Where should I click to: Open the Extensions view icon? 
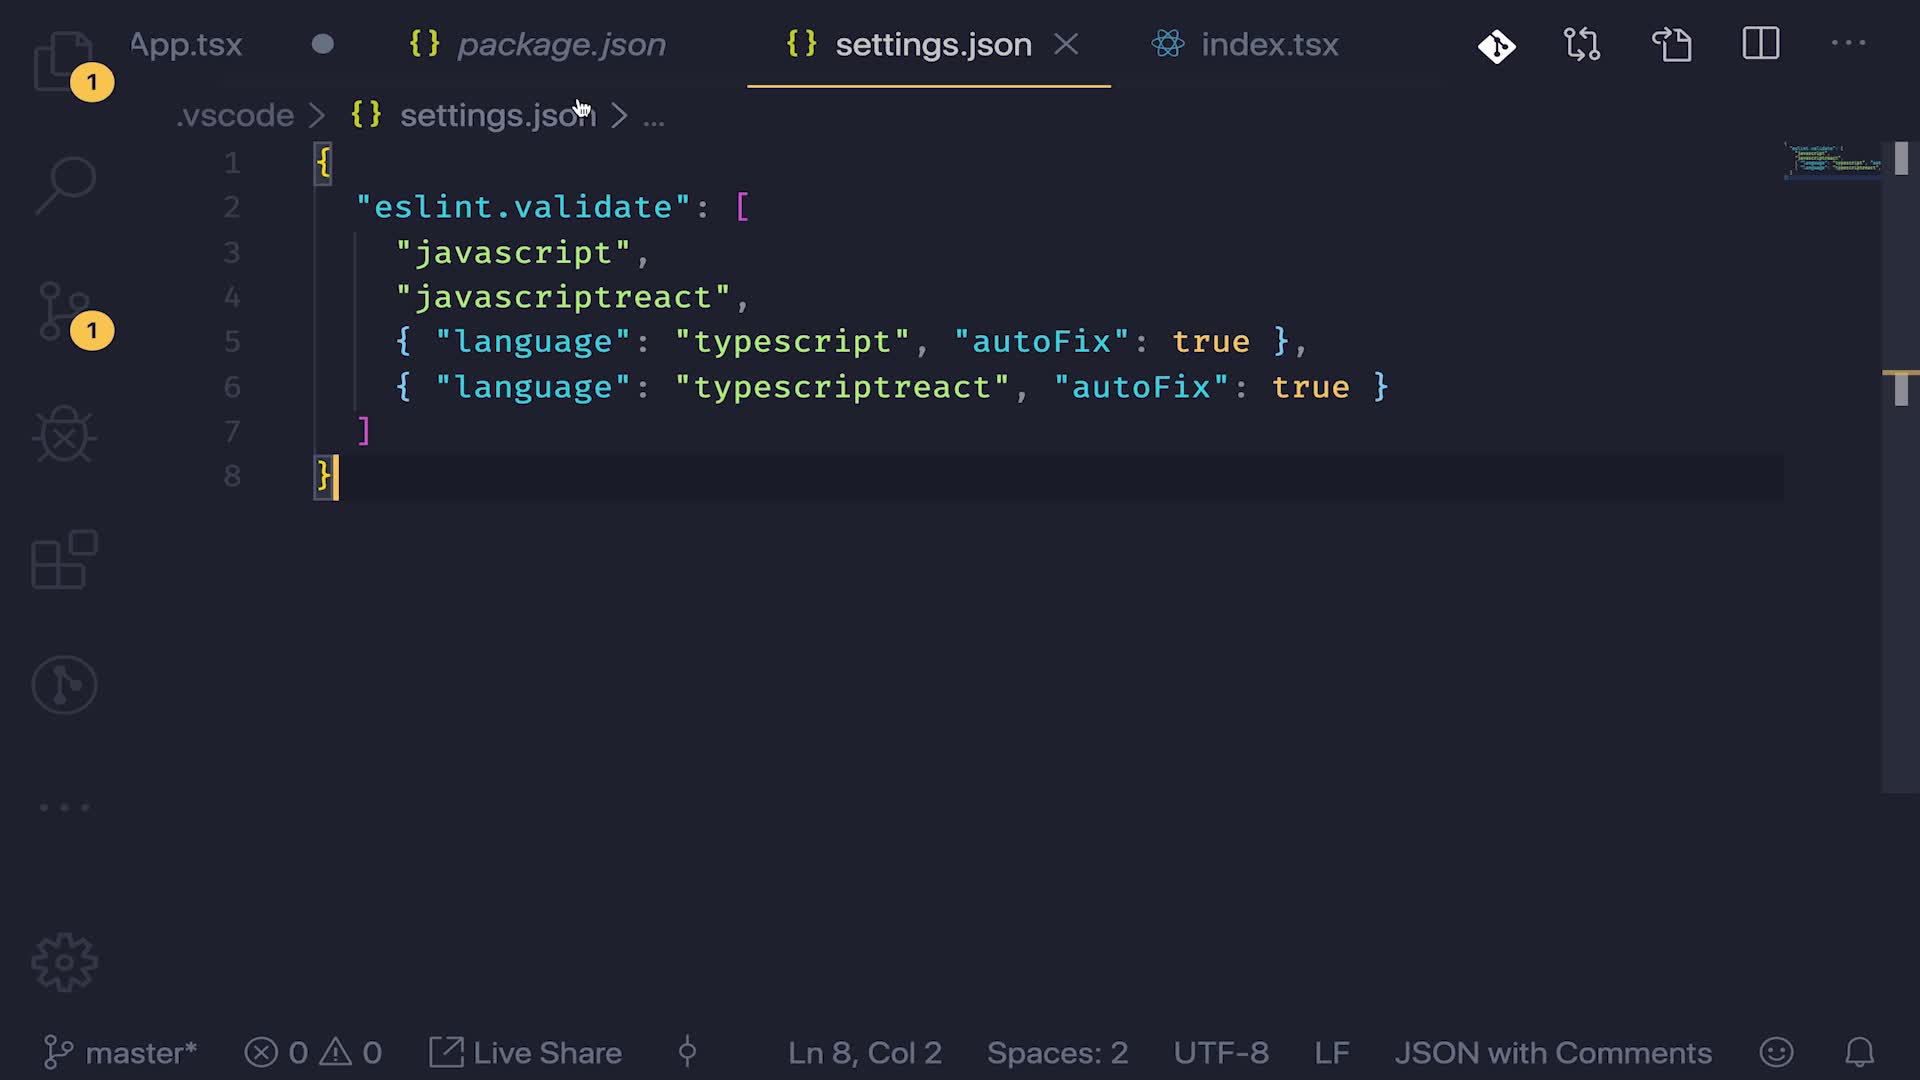pos(64,560)
